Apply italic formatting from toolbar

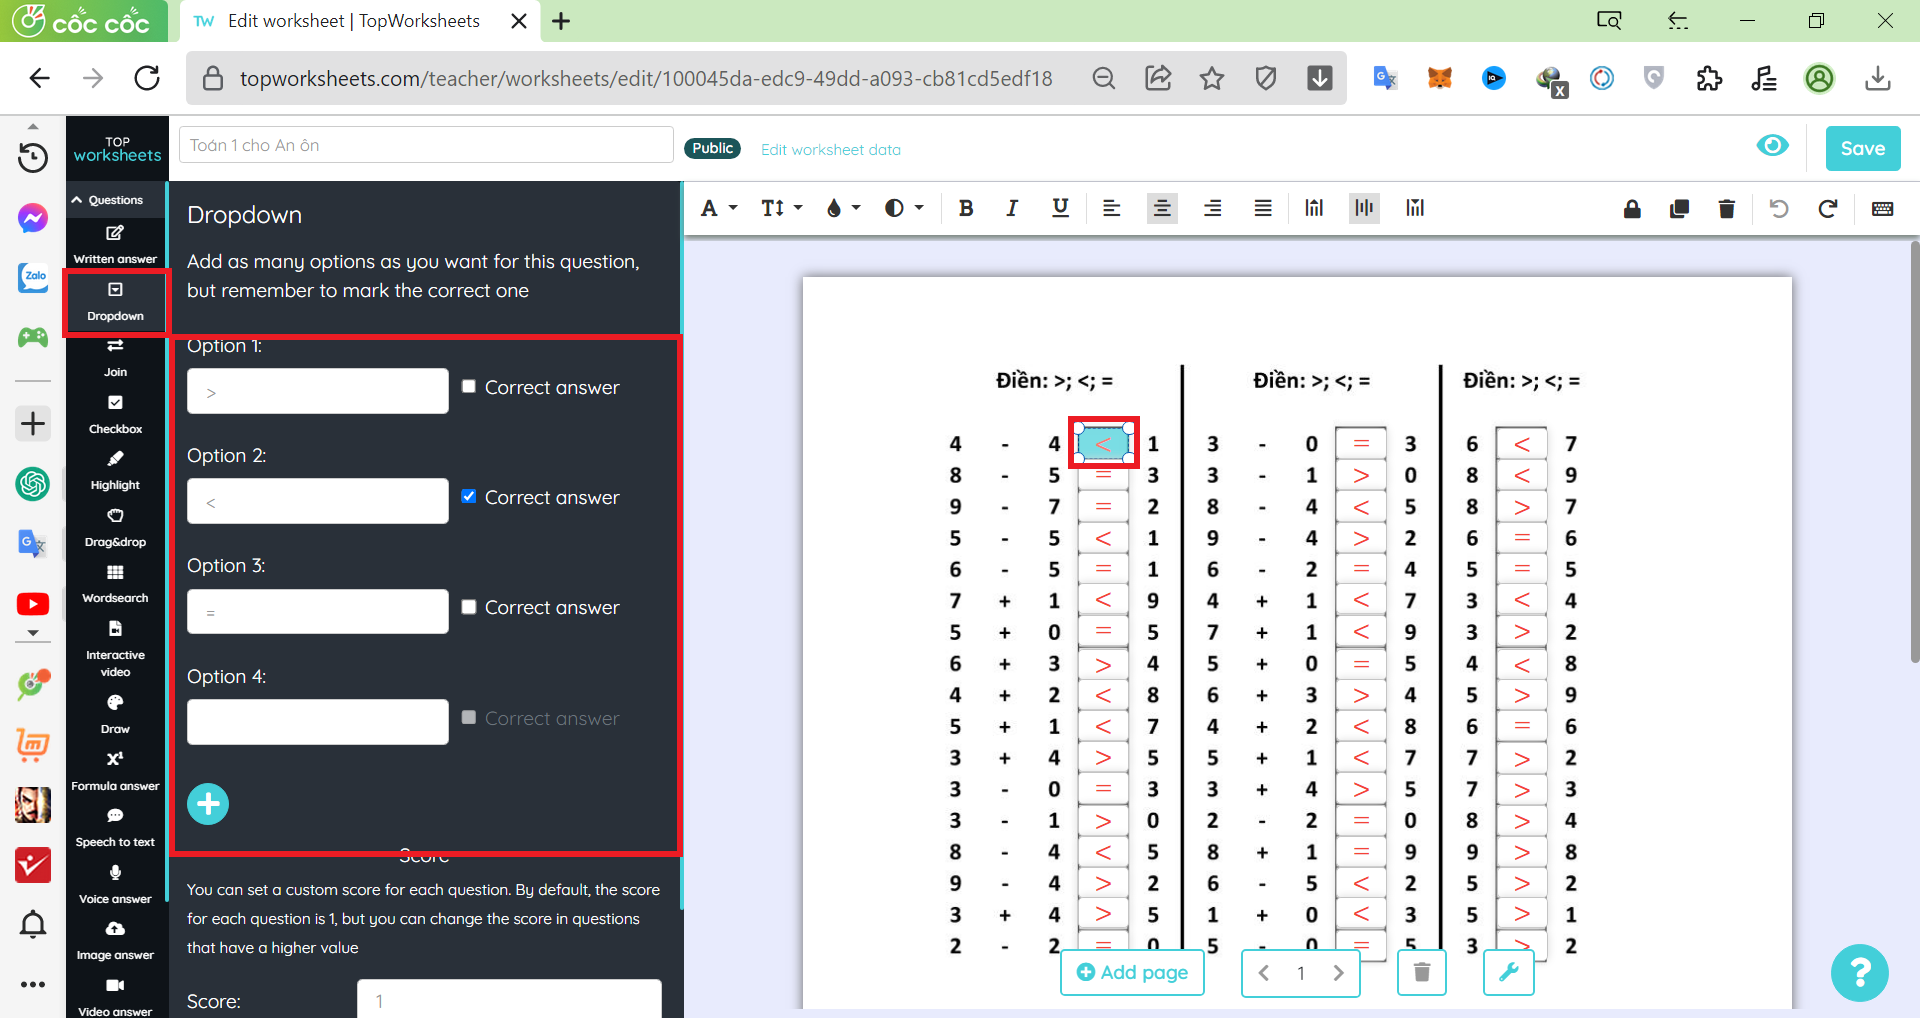click(1012, 208)
